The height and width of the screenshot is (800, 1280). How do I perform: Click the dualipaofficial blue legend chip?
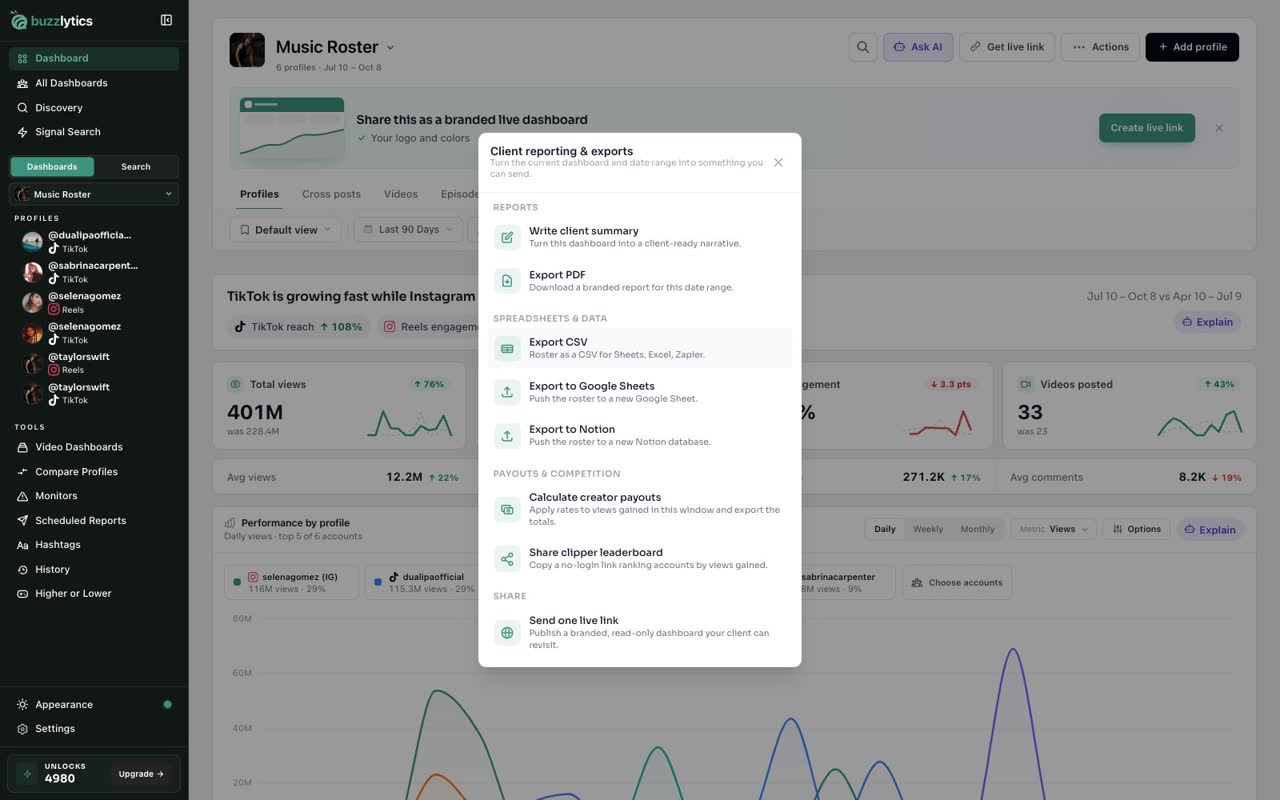tap(420, 583)
